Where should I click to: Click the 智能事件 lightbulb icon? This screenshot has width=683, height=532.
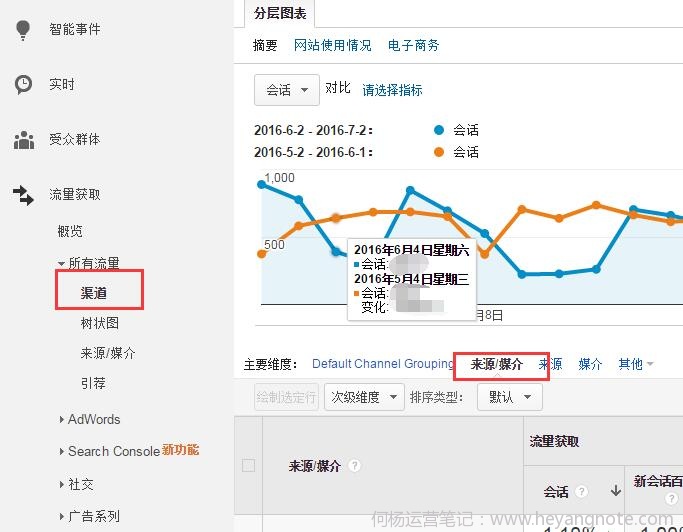point(23,30)
